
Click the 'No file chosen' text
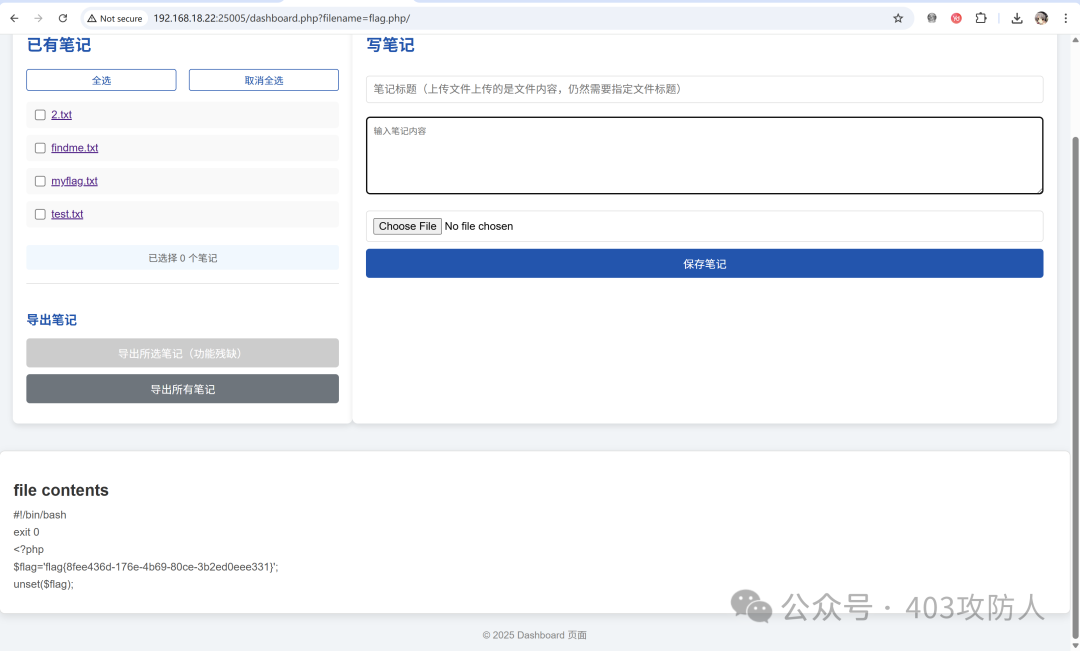tap(479, 226)
